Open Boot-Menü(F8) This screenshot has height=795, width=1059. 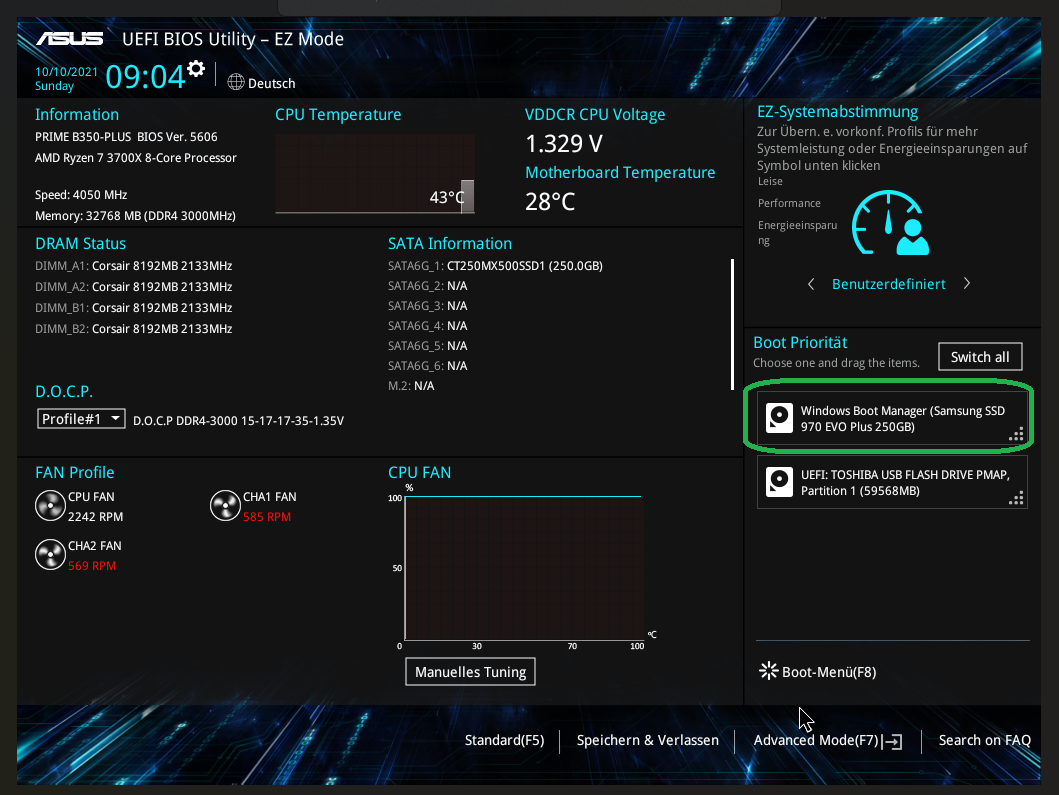point(829,672)
